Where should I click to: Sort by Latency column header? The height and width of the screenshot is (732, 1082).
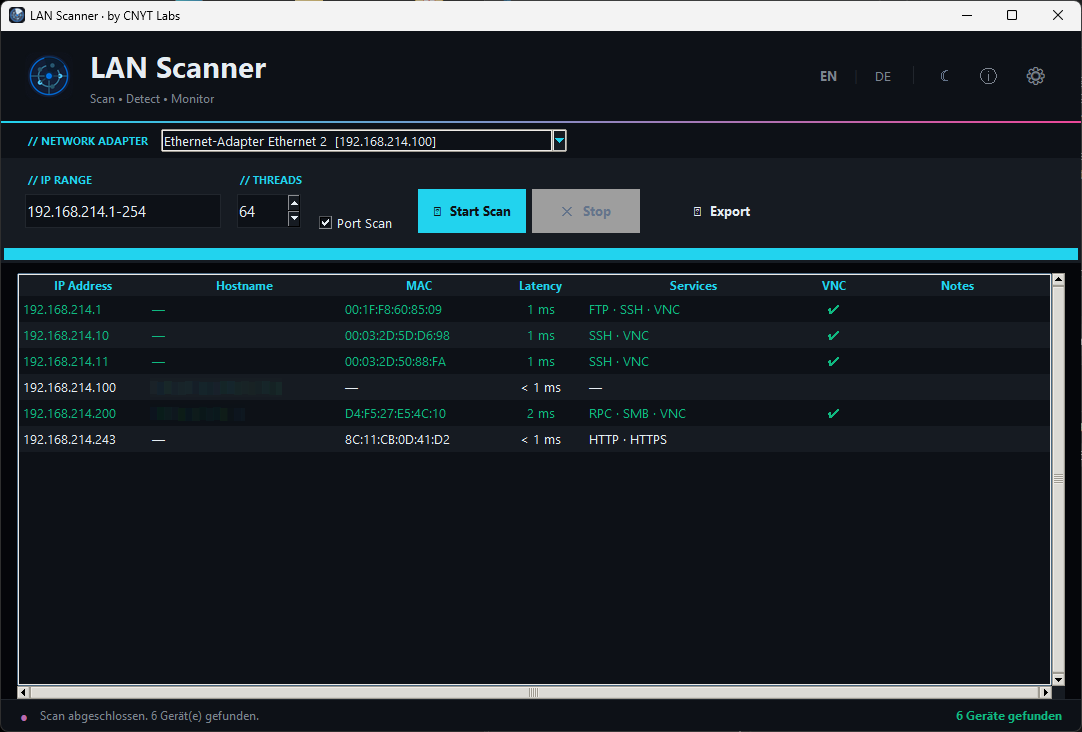(540, 286)
